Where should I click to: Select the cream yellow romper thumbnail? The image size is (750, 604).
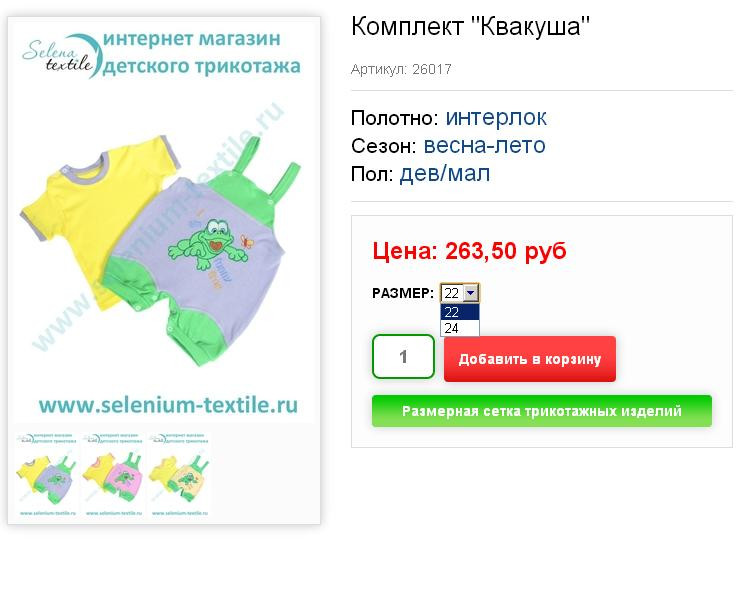click(x=180, y=474)
